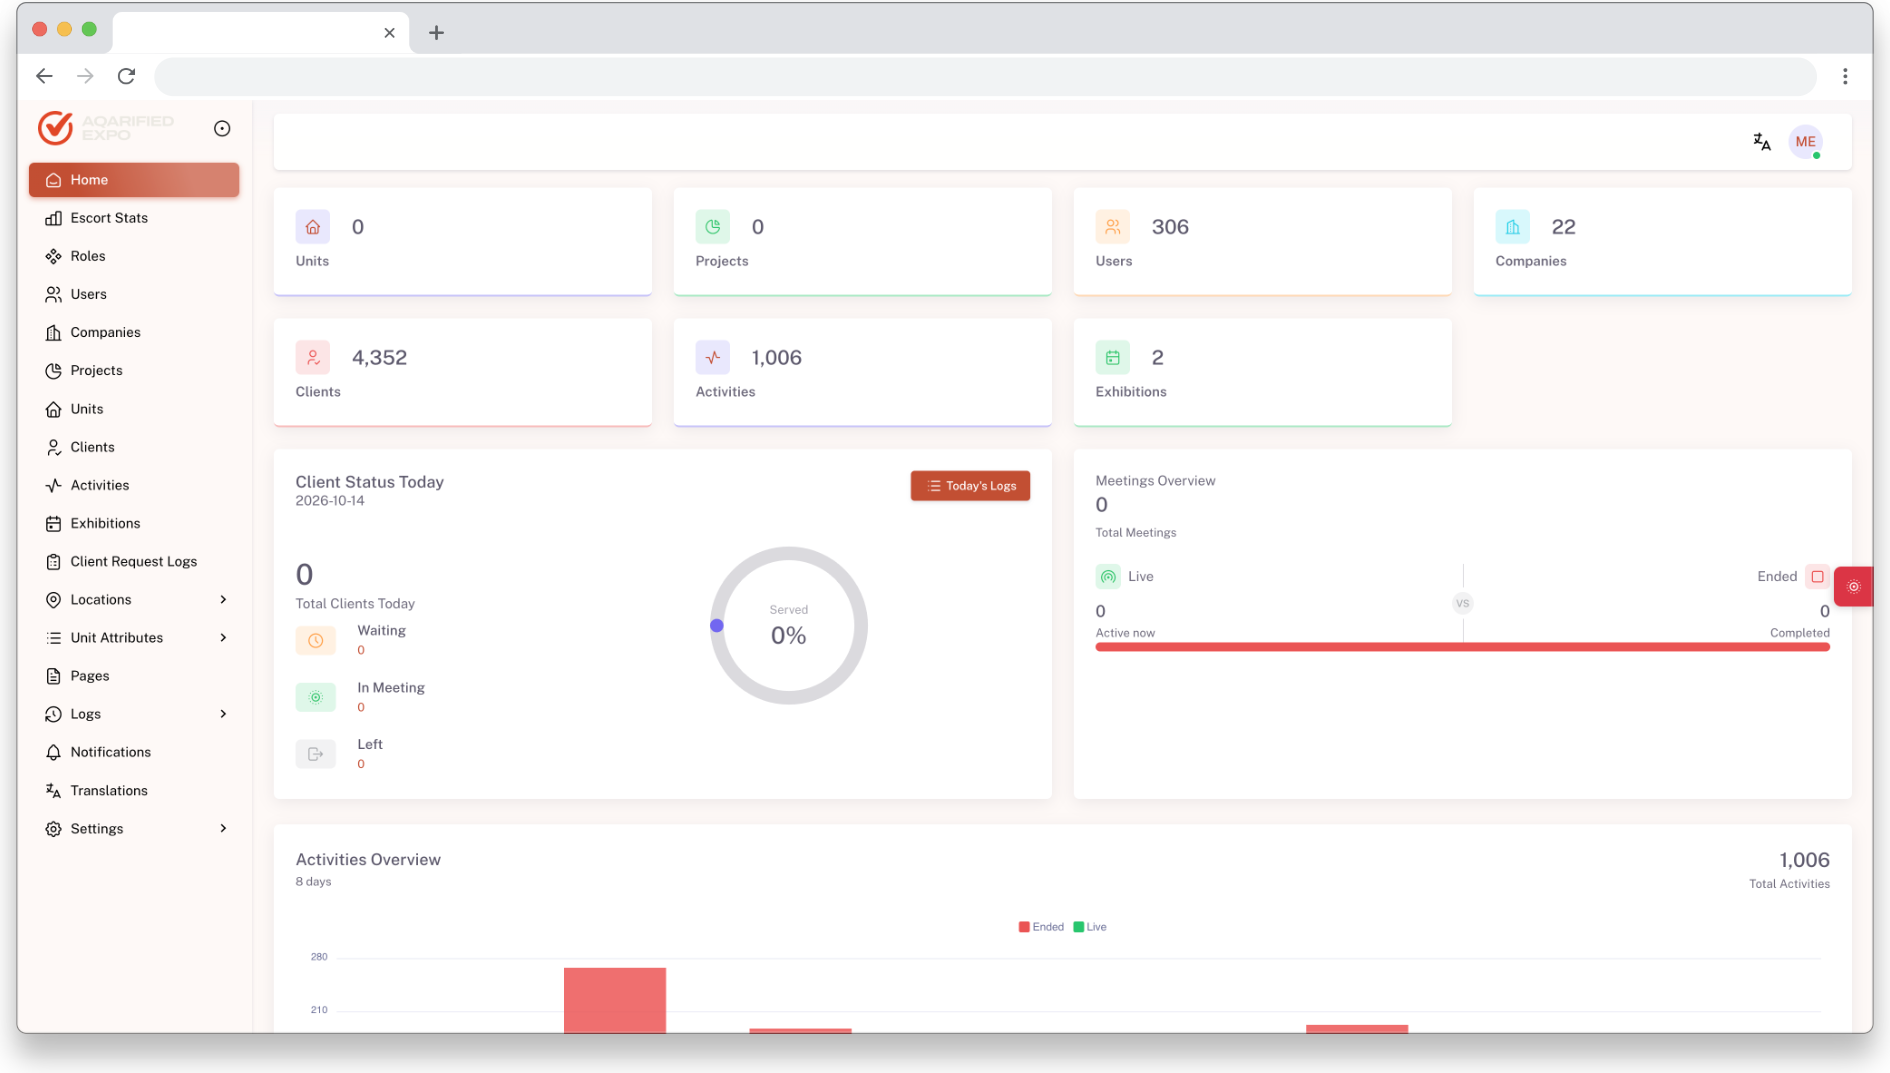This screenshot has width=1890, height=1073.
Task: Click the Ended meetings square icon
Action: point(1818,577)
